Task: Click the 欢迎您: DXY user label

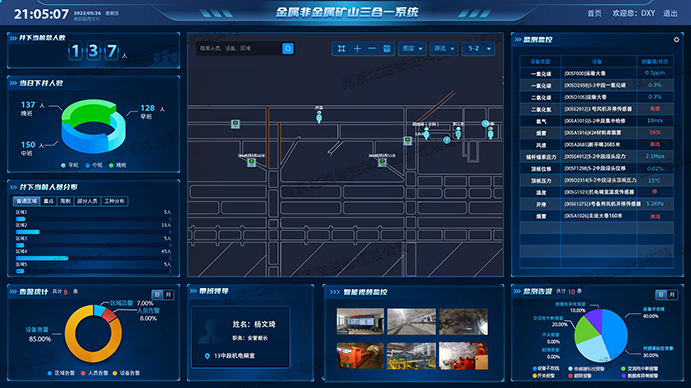Action: pyautogui.click(x=634, y=13)
